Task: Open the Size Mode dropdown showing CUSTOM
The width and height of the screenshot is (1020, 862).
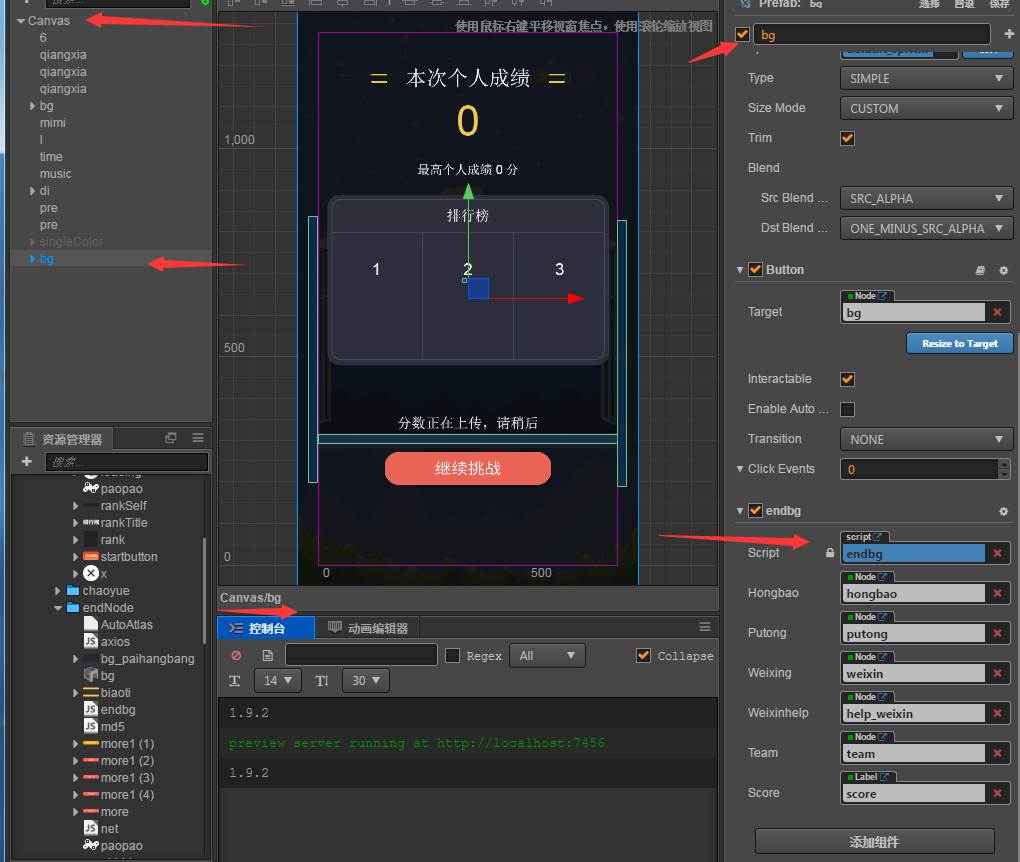Action: (926, 109)
